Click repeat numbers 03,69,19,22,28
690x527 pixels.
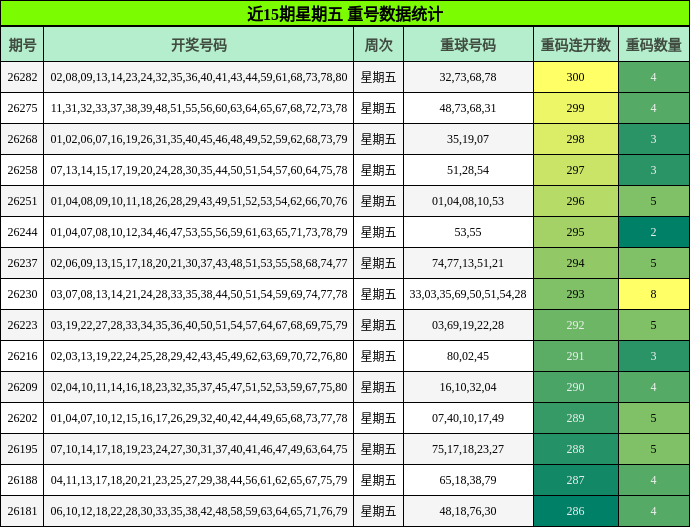pyautogui.click(x=468, y=325)
